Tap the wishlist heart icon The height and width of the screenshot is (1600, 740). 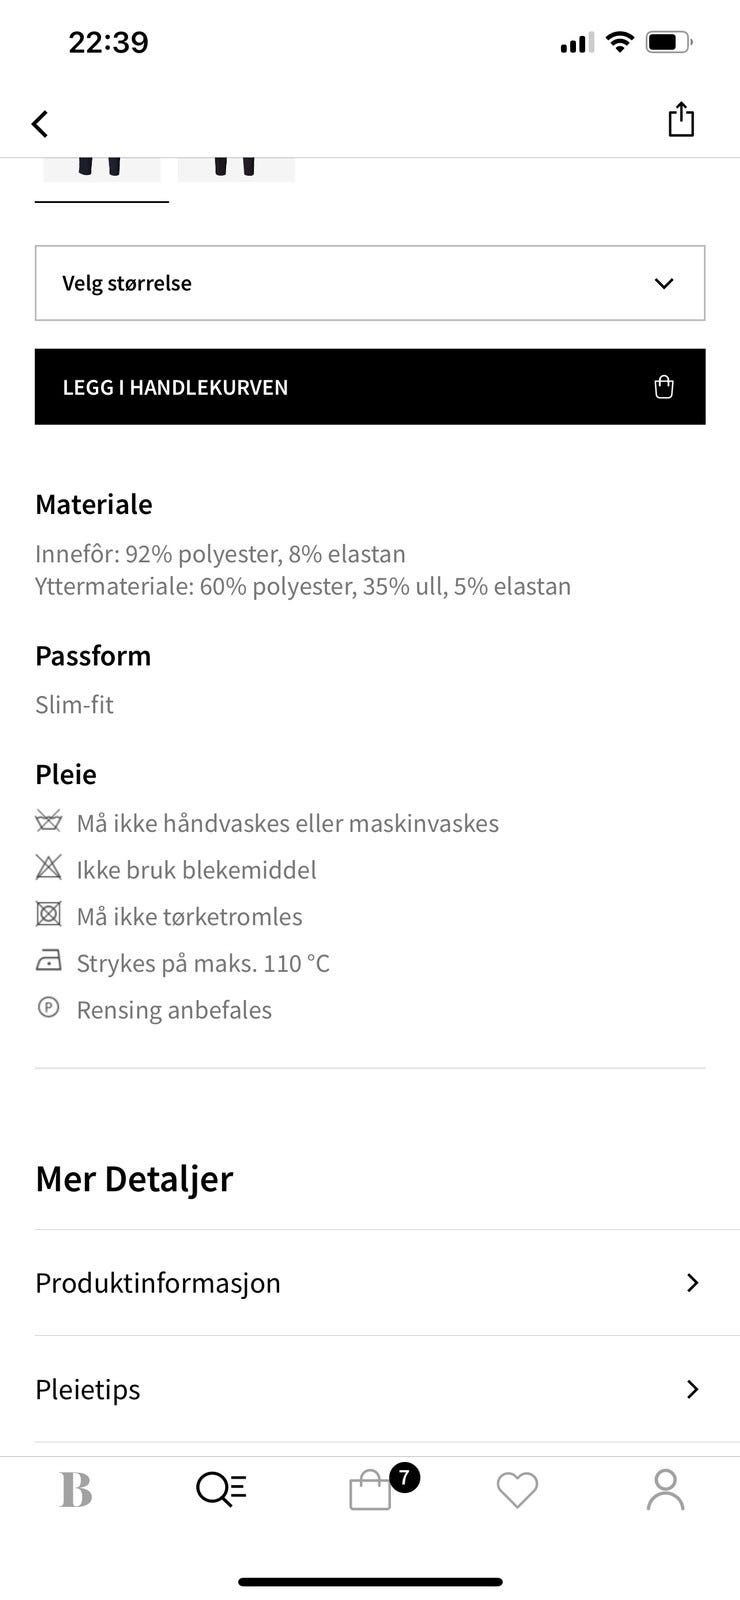pos(516,1488)
